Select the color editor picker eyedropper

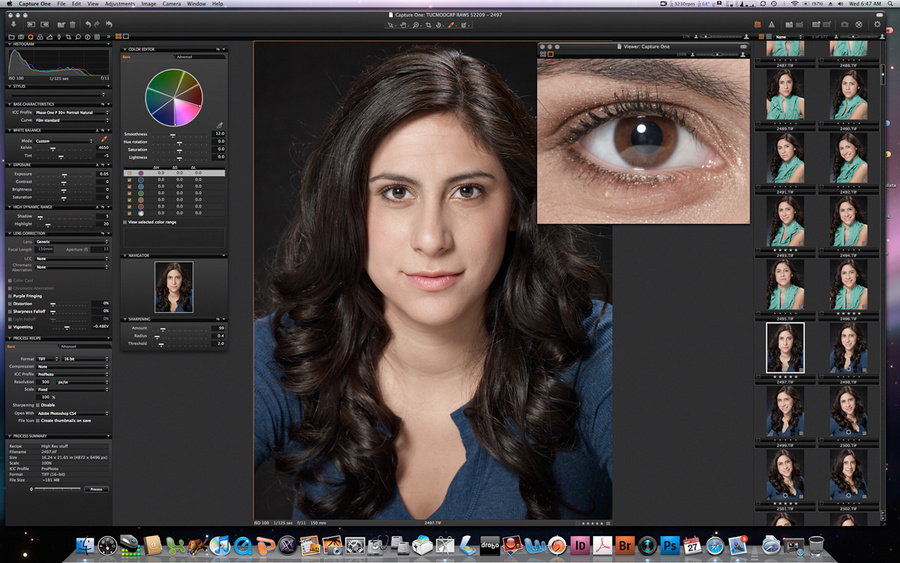pyautogui.click(x=220, y=125)
